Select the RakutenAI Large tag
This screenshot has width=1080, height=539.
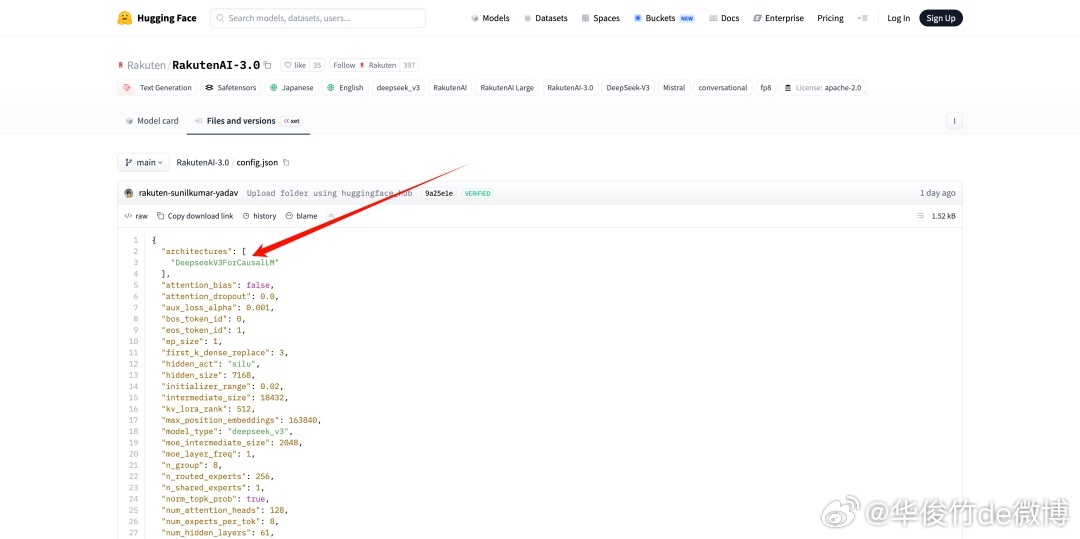point(507,87)
